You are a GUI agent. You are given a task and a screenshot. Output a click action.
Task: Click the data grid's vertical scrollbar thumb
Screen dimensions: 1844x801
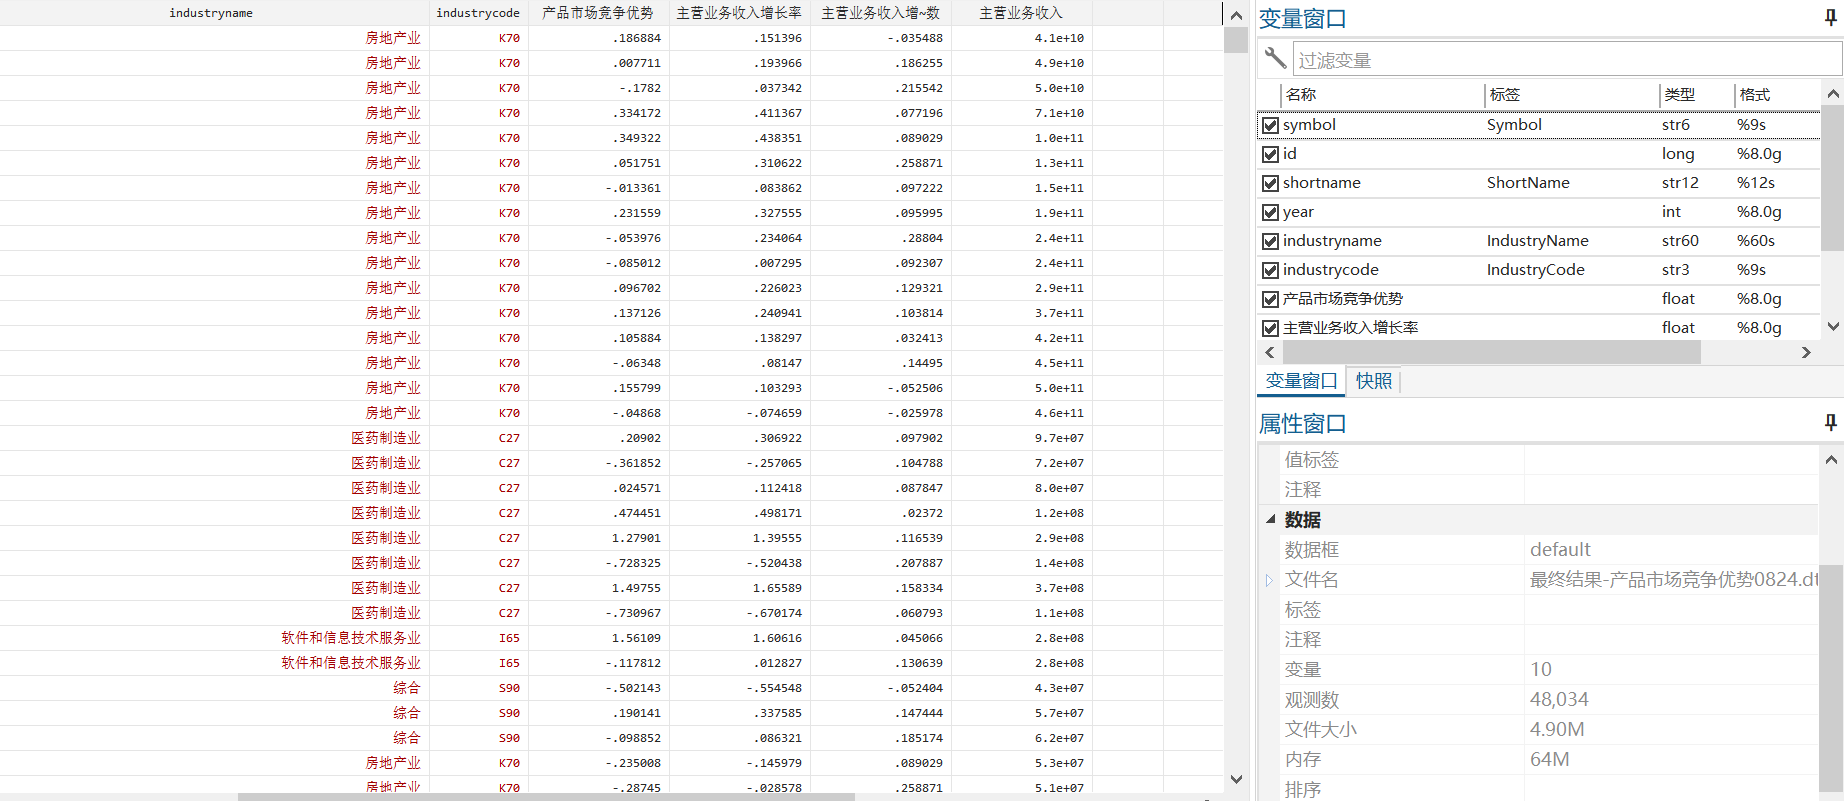click(1236, 40)
